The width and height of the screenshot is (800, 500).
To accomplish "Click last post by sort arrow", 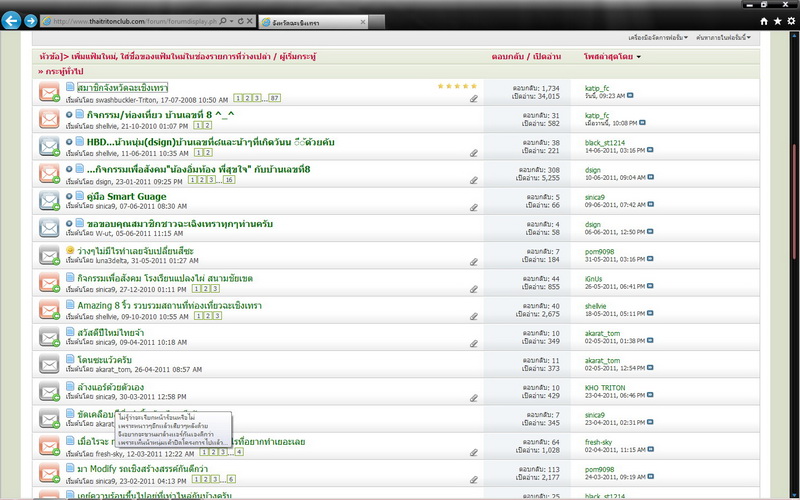I will [639, 57].
